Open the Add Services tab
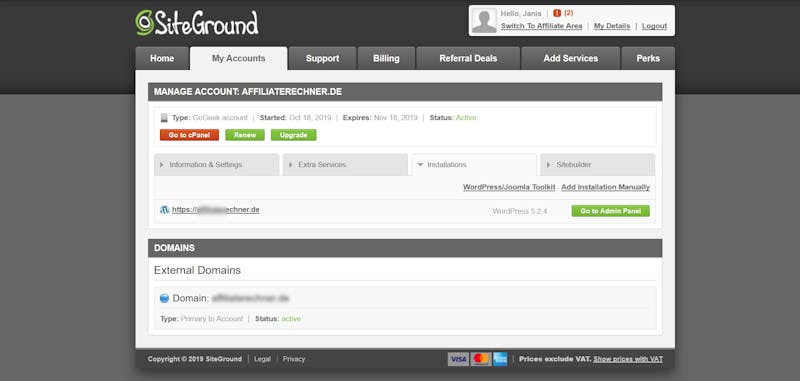This screenshot has height=381, width=800. click(x=570, y=58)
